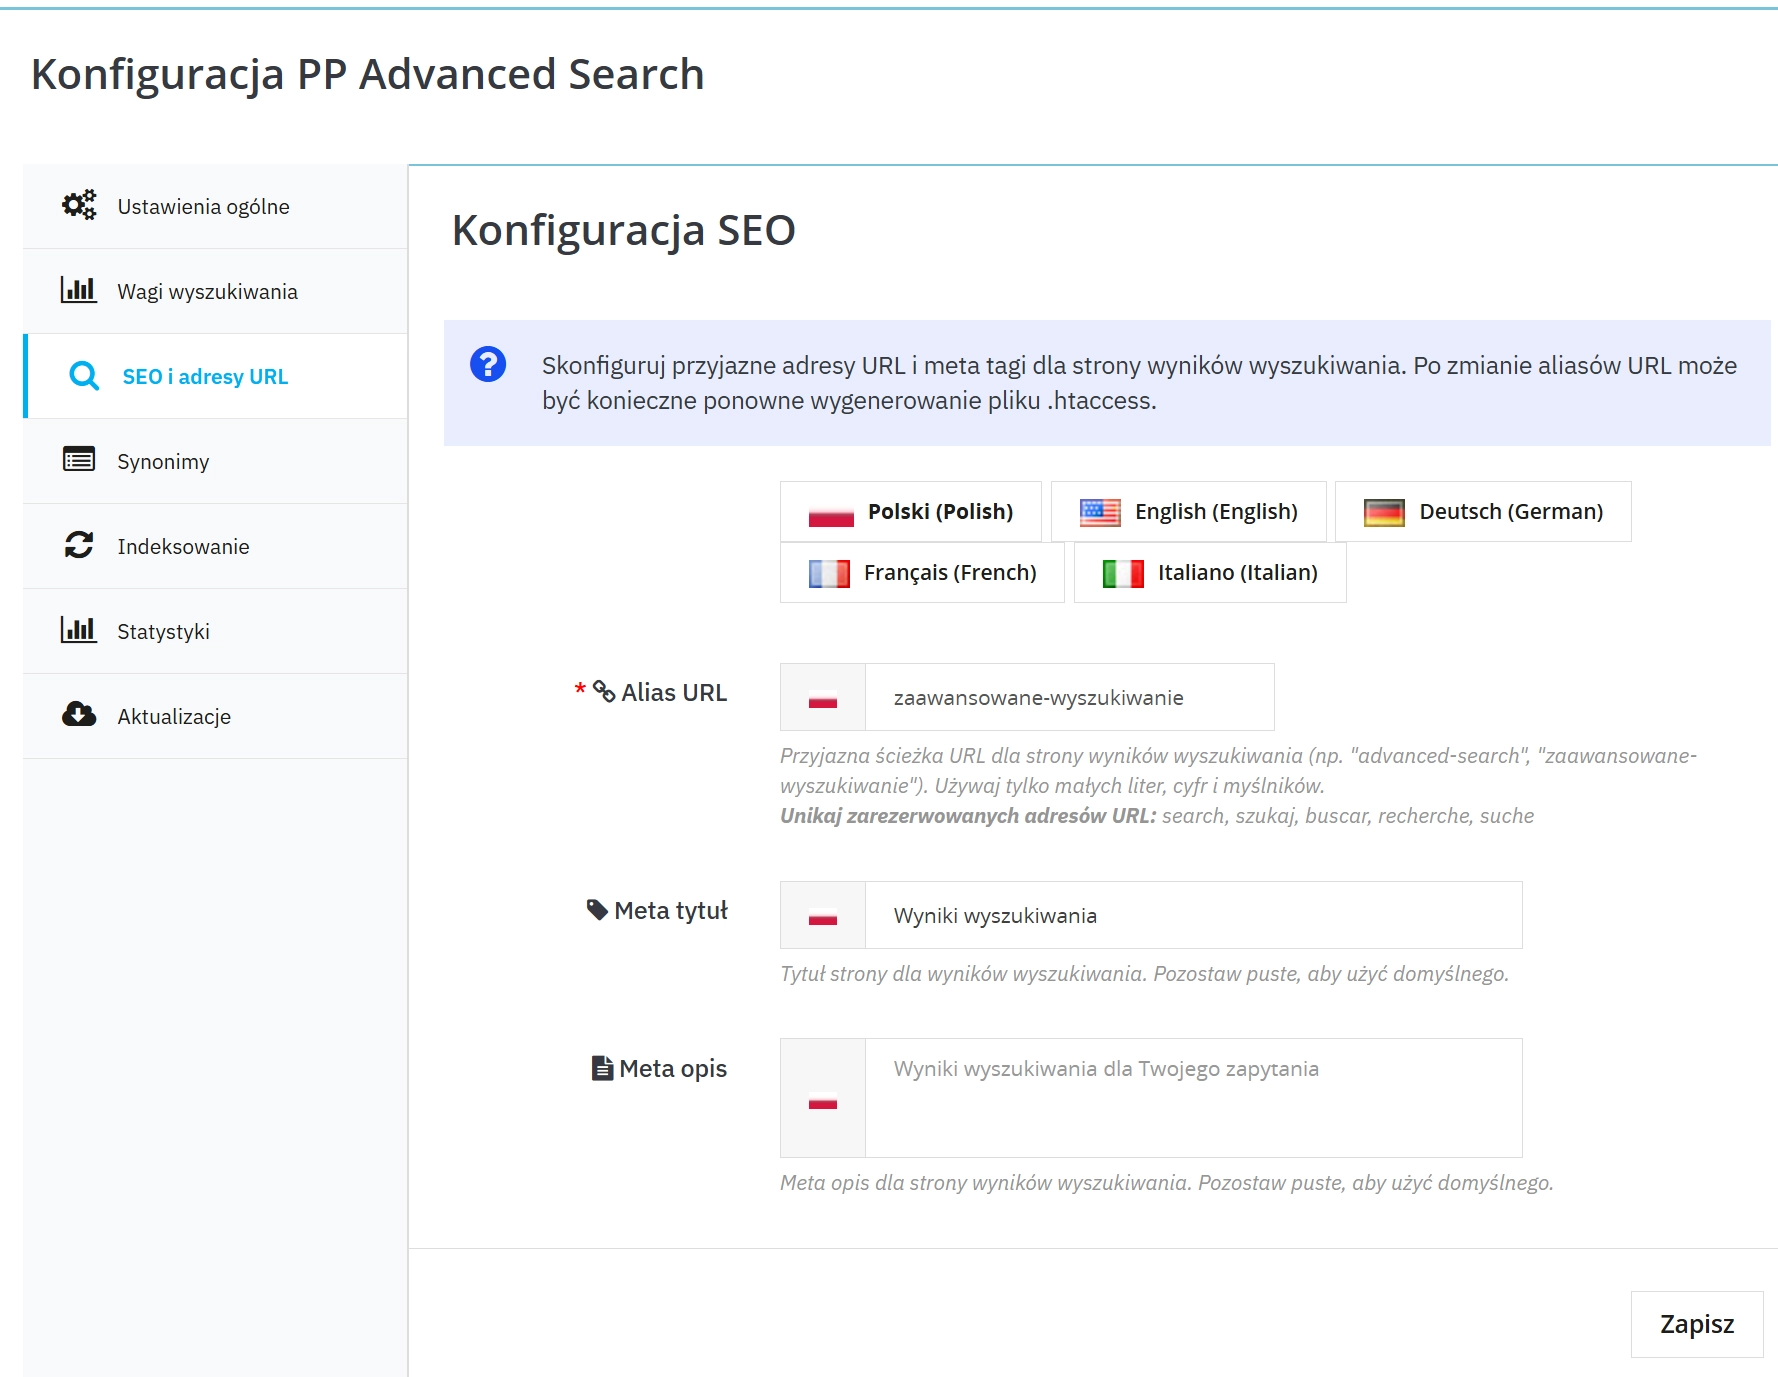The height and width of the screenshot is (1377, 1778).
Task: Open the Synonimy menu section
Action: point(163,462)
